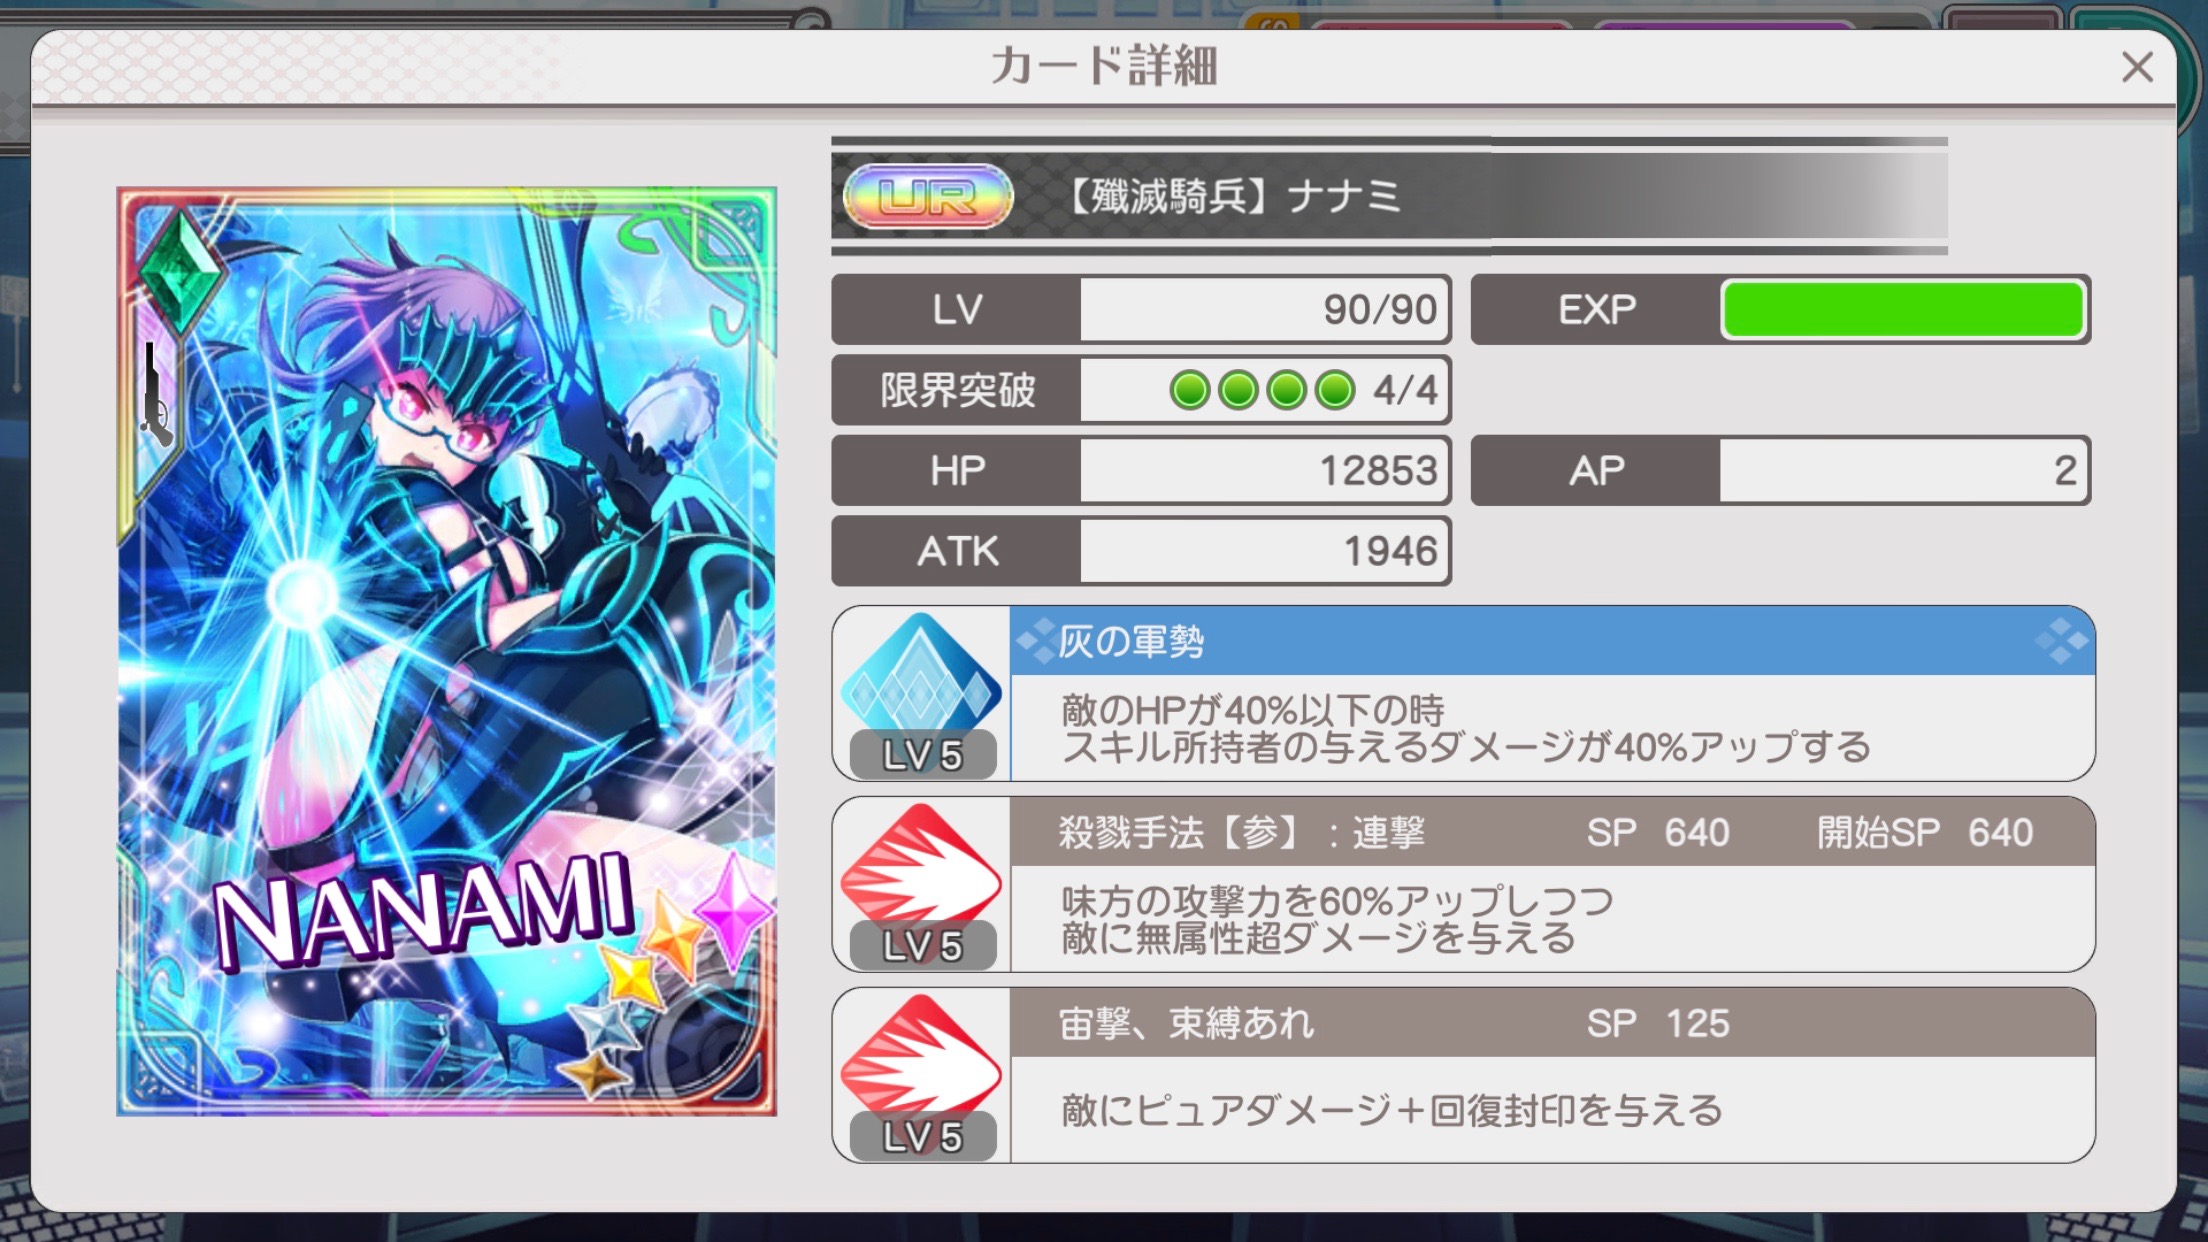This screenshot has height=1242, width=2208.
Task: Select the 灰の軍勢 skill title bar
Action: 1553,641
